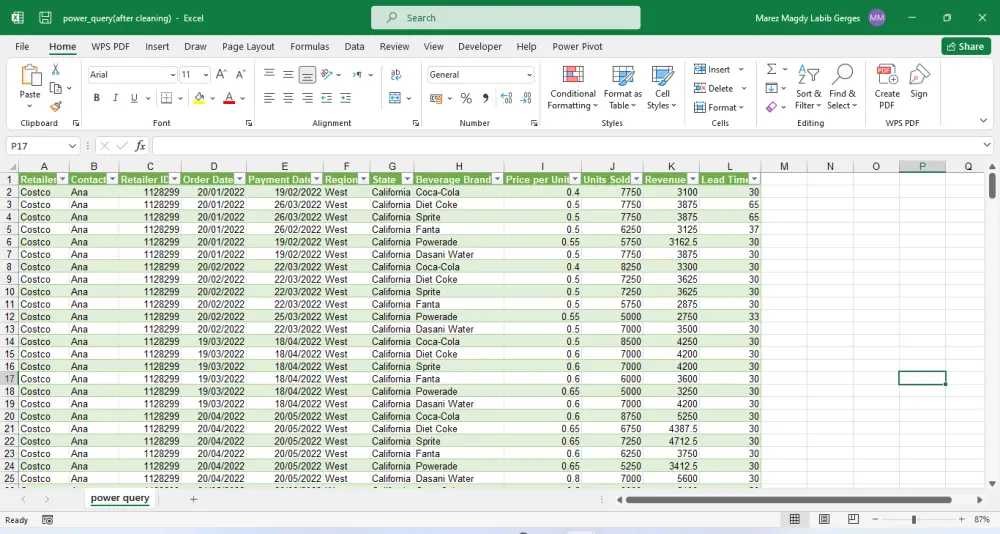Apply Percent Style format
The width and height of the screenshot is (1000, 534).
point(466,98)
